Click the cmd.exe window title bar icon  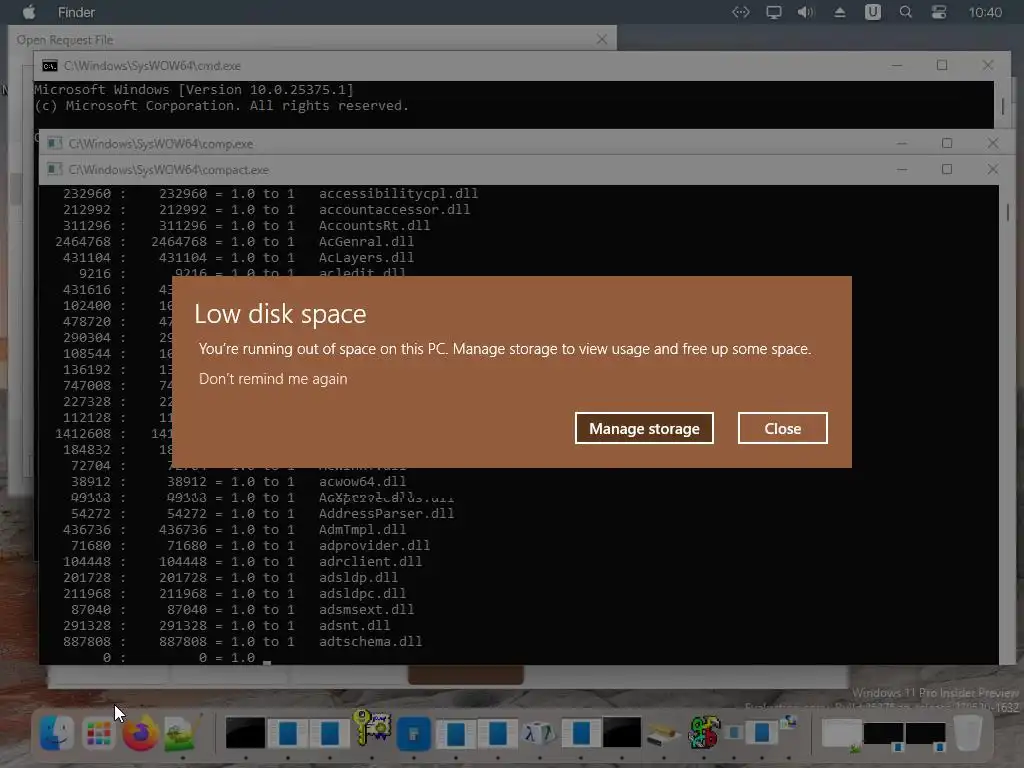click(50, 66)
